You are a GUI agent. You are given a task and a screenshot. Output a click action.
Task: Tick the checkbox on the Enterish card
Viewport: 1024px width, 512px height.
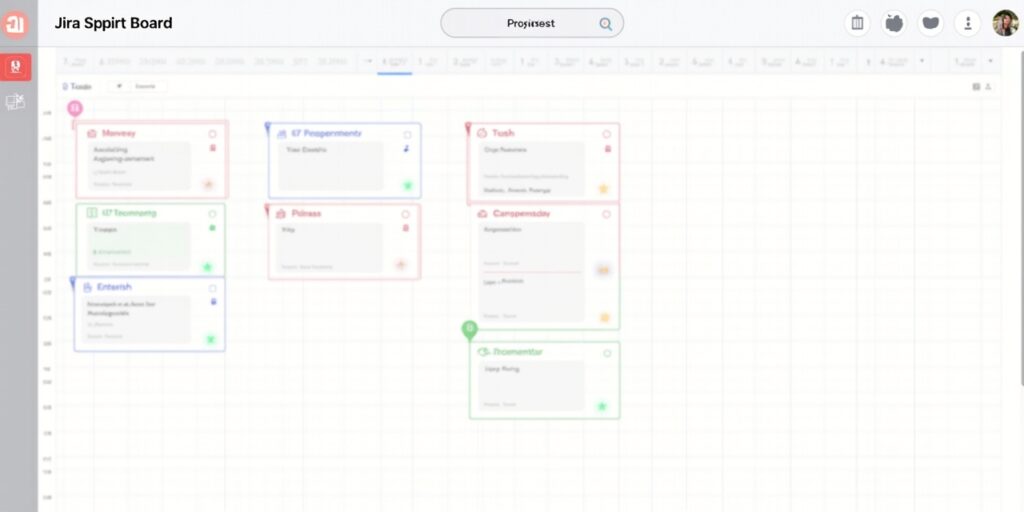[212, 288]
